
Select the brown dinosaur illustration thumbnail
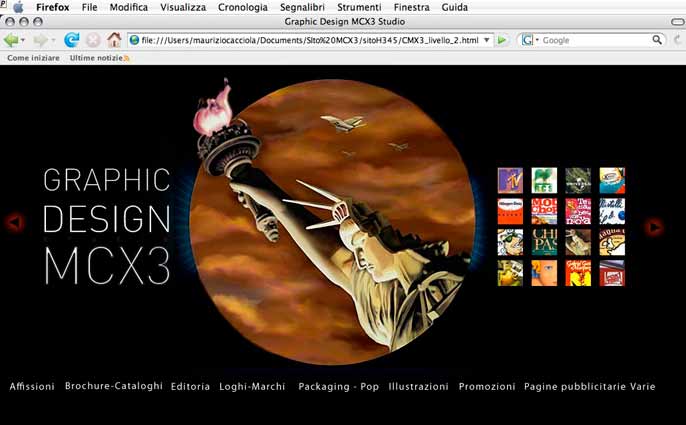578,242
